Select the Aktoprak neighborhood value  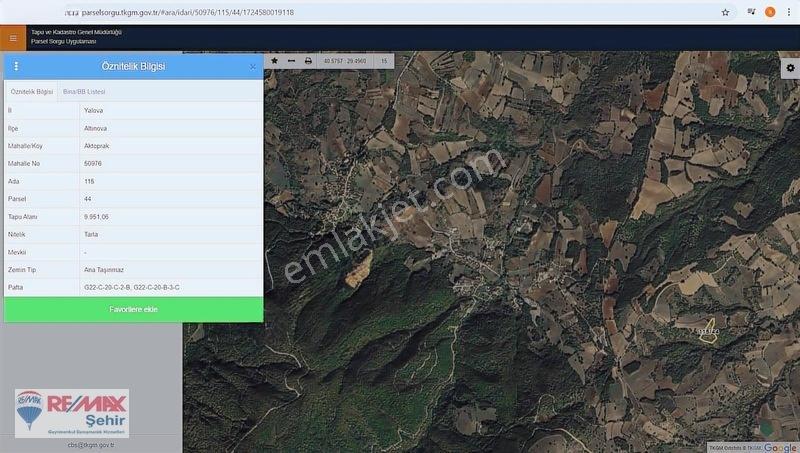96,146
